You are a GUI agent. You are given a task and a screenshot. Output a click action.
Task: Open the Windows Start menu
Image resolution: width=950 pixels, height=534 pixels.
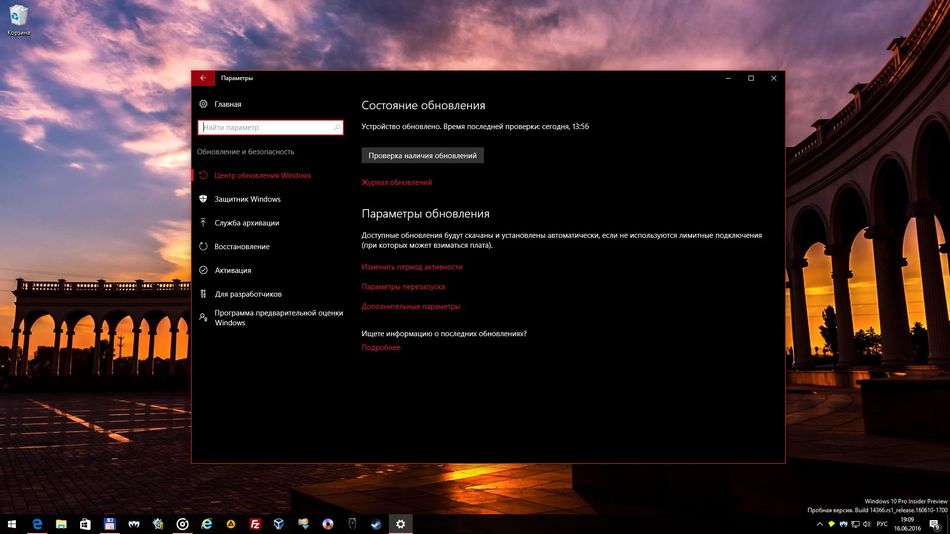(x=12, y=524)
